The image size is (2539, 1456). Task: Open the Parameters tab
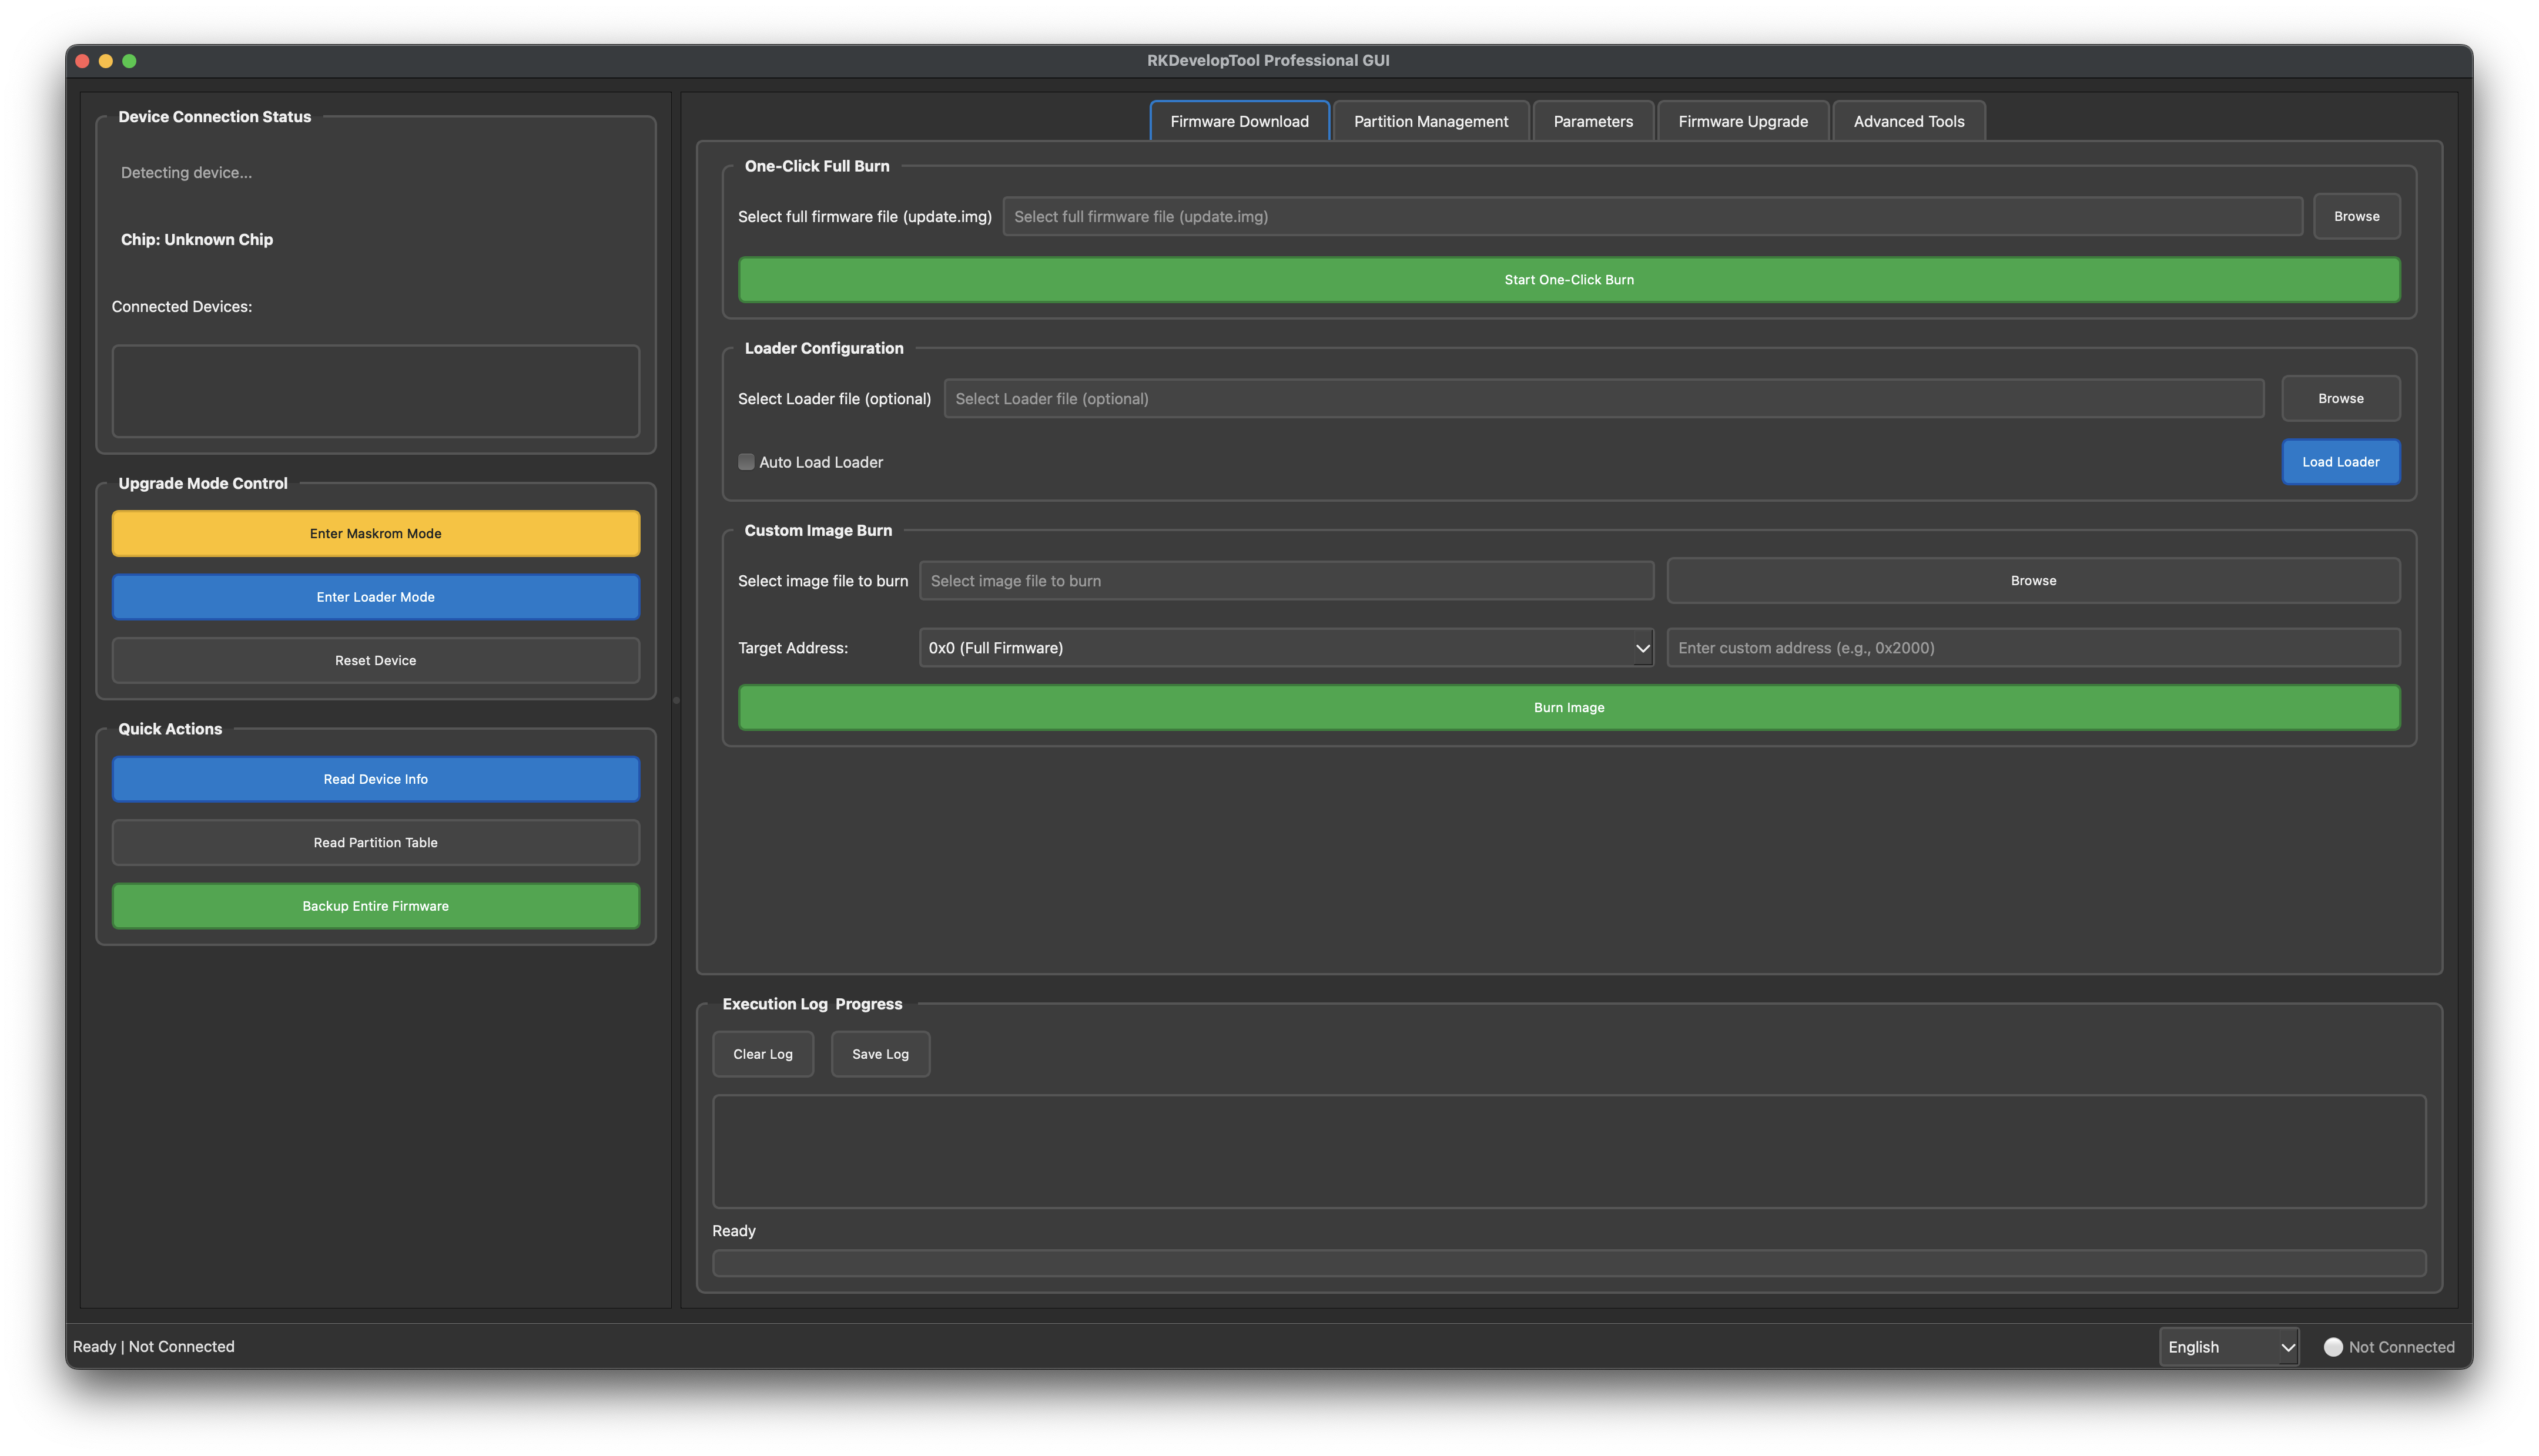(x=1592, y=121)
